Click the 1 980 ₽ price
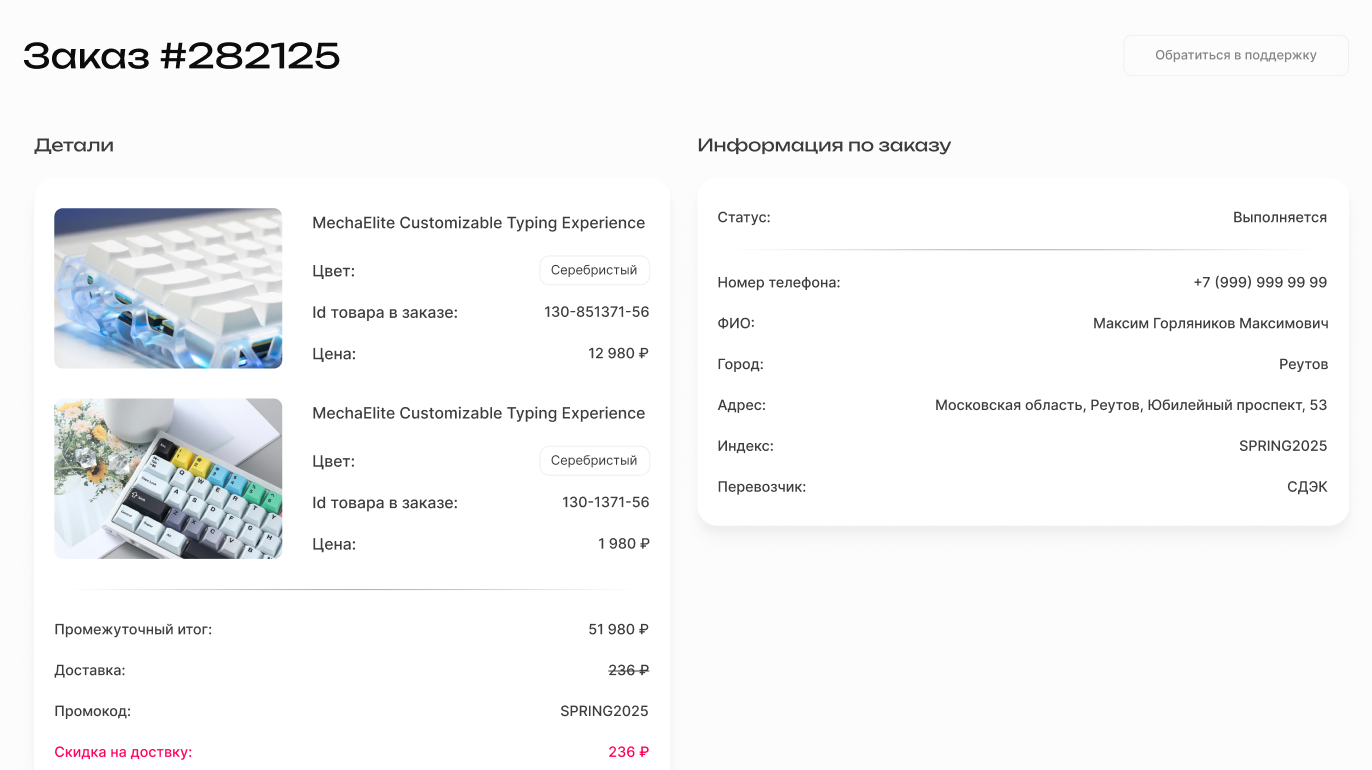The width and height of the screenshot is (1372, 770). coord(623,544)
